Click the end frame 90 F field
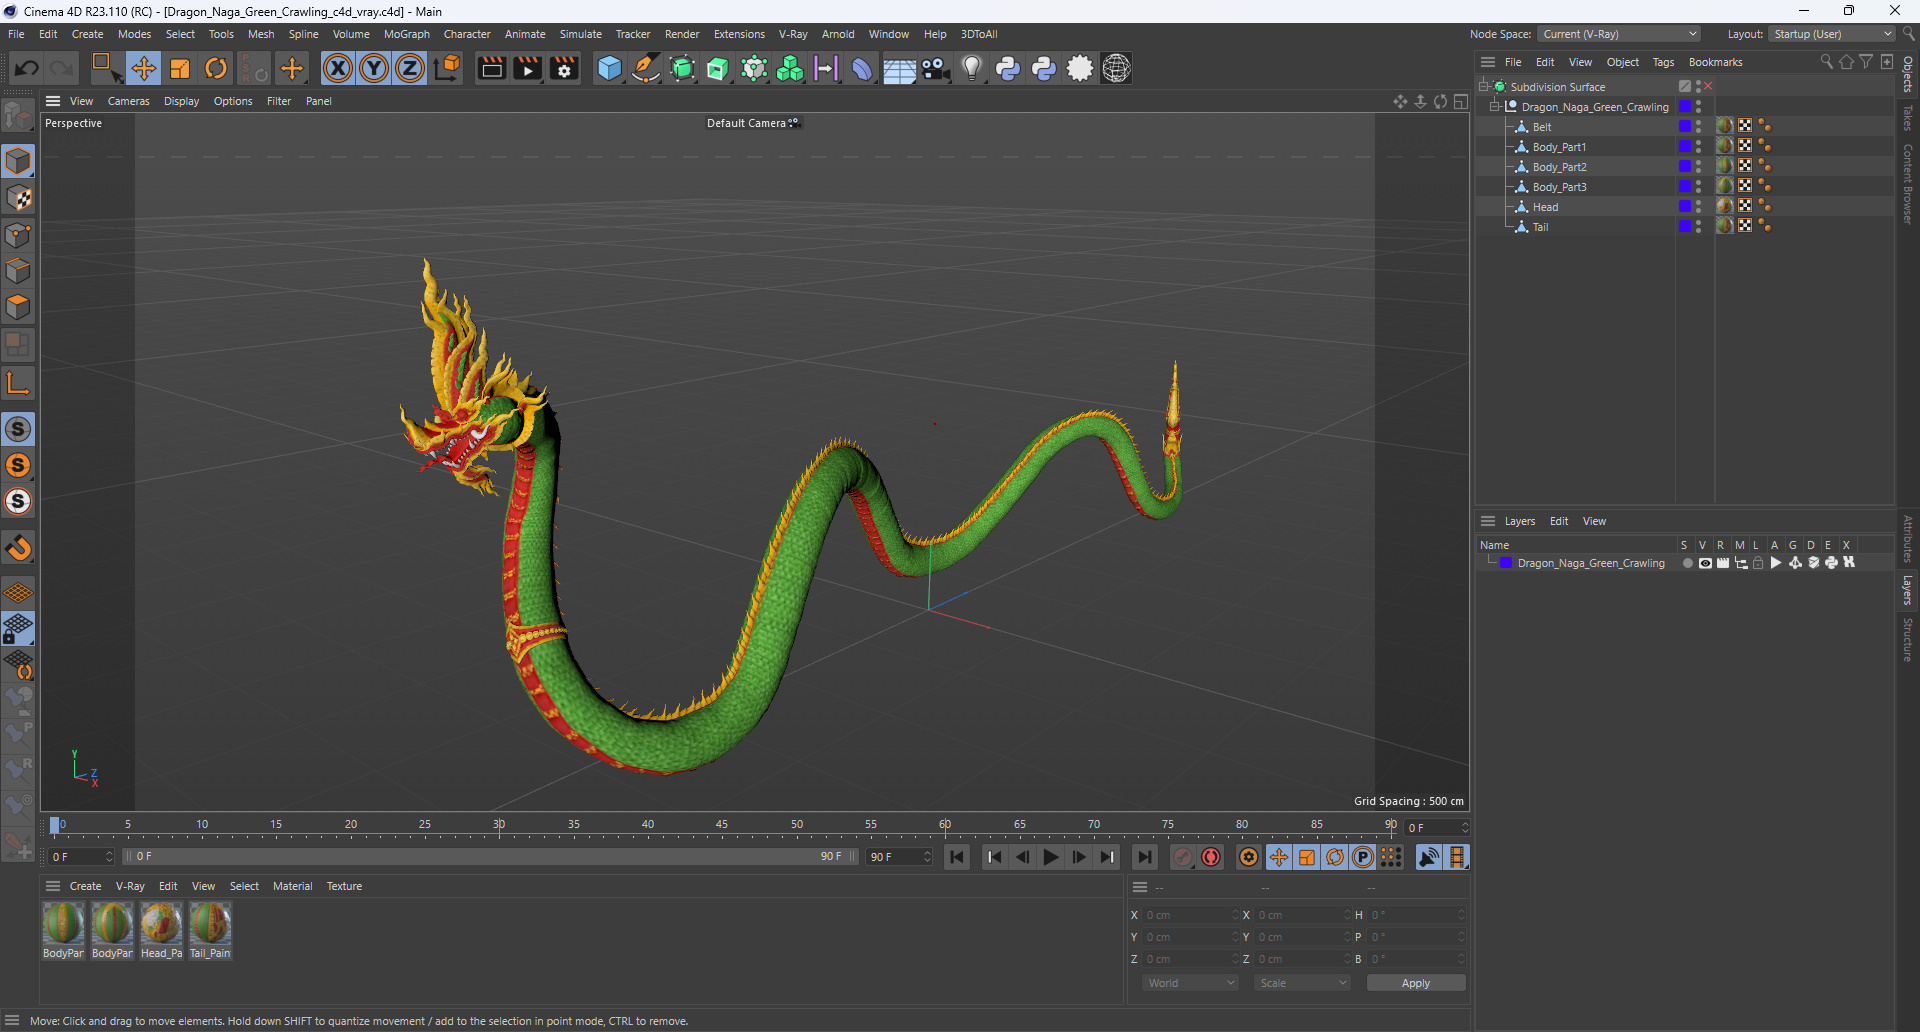The height and width of the screenshot is (1032, 1920). point(899,857)
